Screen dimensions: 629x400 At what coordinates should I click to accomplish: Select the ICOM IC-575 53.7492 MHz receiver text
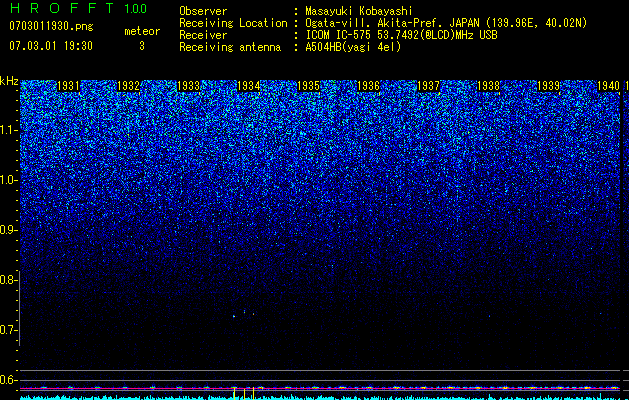(401, 35)
